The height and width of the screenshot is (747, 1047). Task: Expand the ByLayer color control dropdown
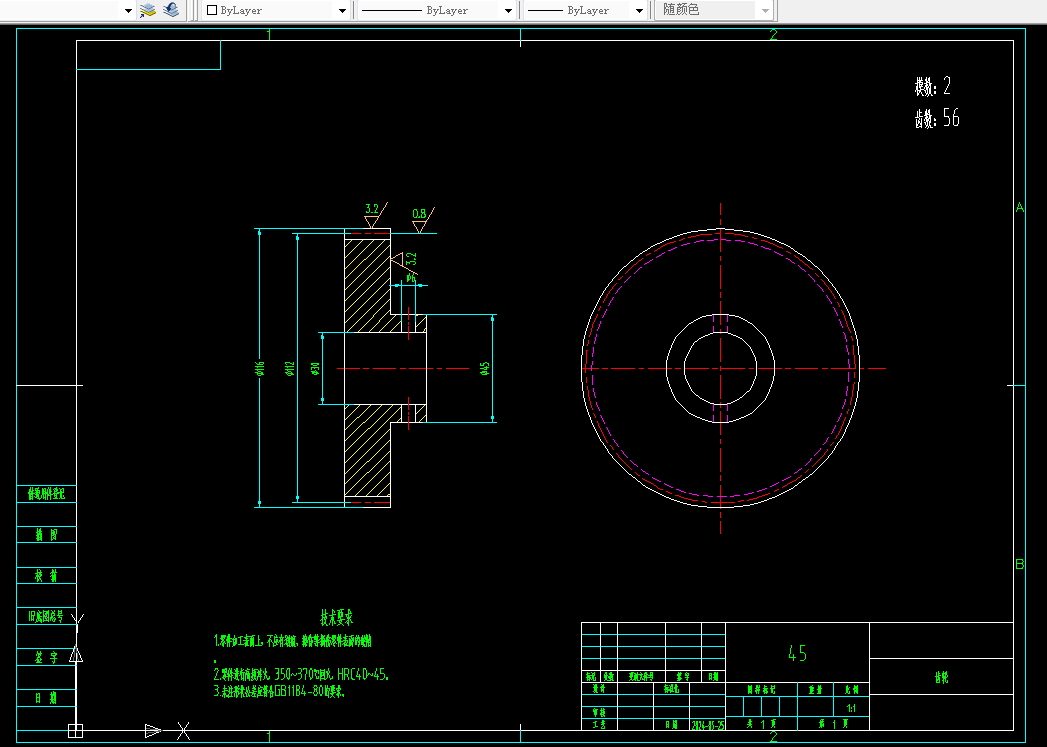click(x=343, y=11)
